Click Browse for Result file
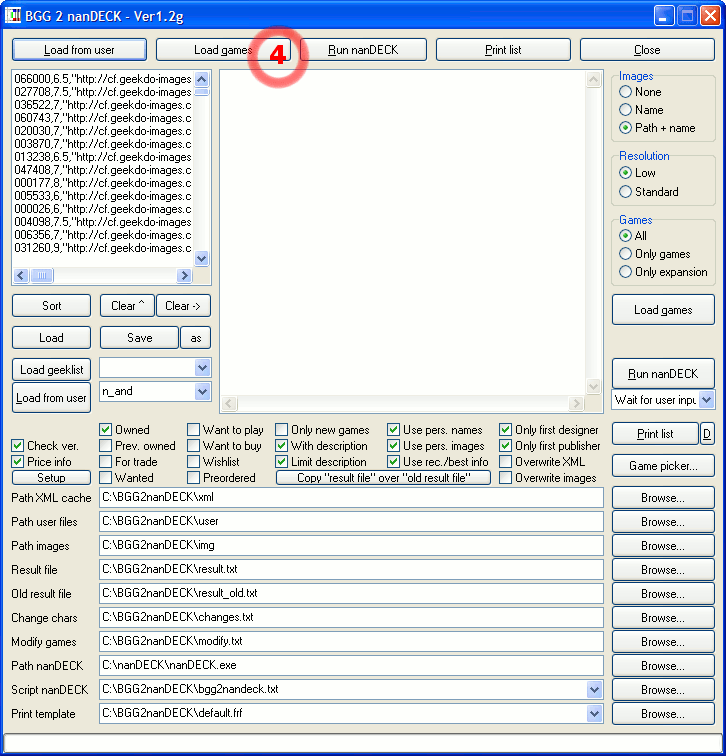This screenshot has width=726, height=756. coord(663,570)
